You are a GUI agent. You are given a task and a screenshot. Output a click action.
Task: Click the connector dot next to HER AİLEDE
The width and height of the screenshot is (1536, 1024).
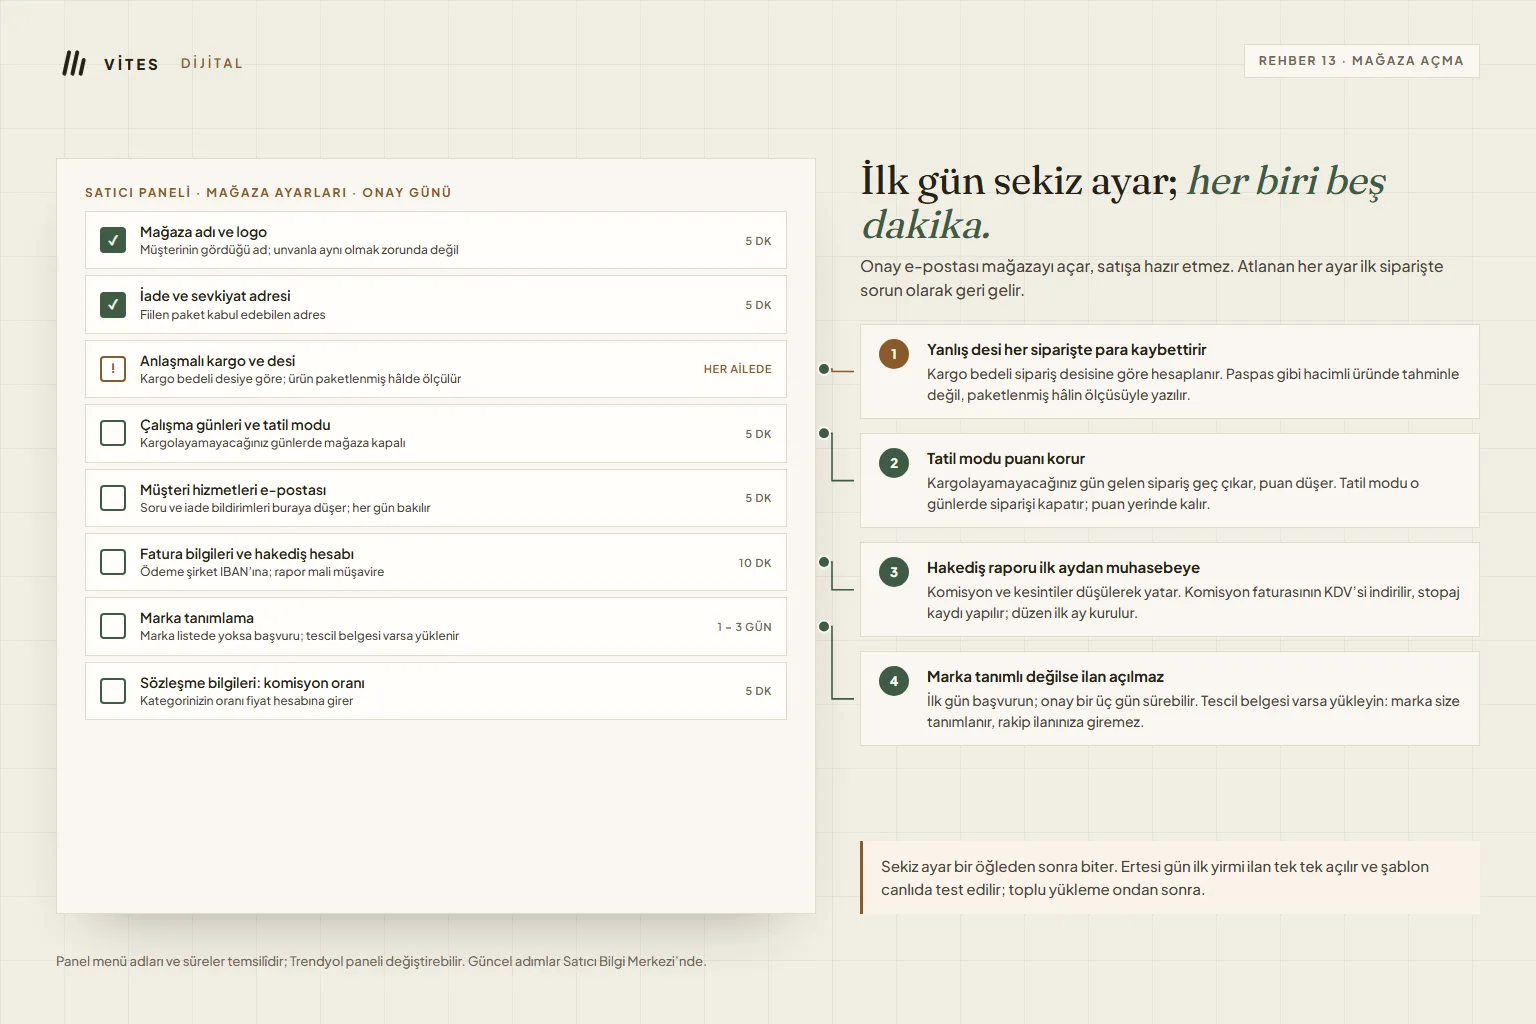[x=824, y=369]
